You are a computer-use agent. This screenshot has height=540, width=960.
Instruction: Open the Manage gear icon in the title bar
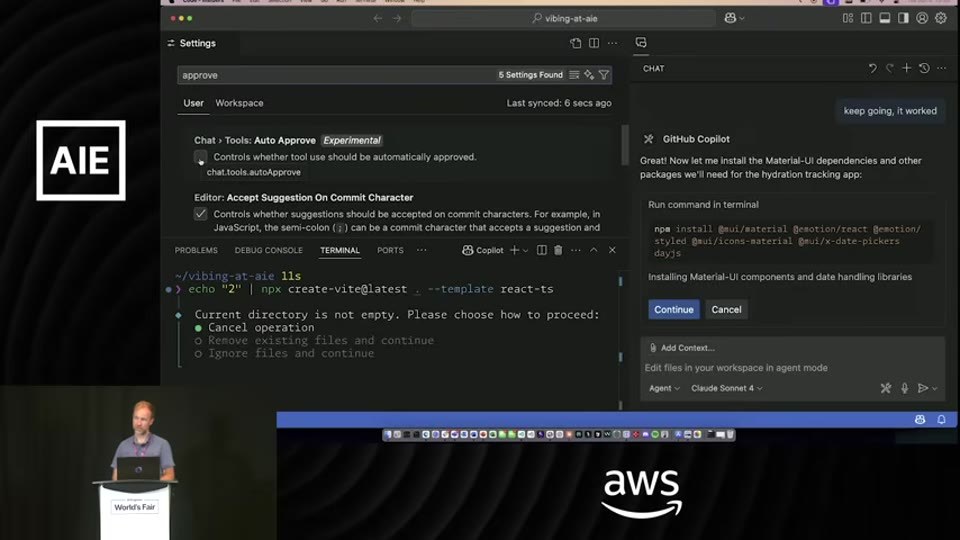(941, 18)
